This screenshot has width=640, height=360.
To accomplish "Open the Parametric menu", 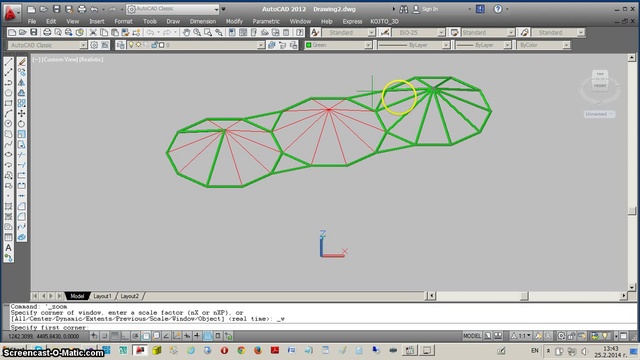I will 266,21.
